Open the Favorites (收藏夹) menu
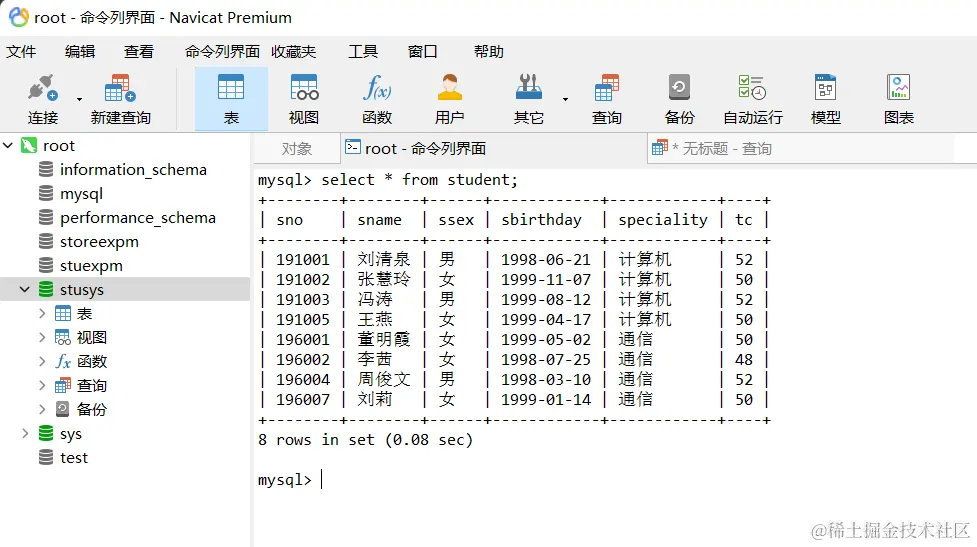Screen dimensions: 977x547 tap(293, 52)
